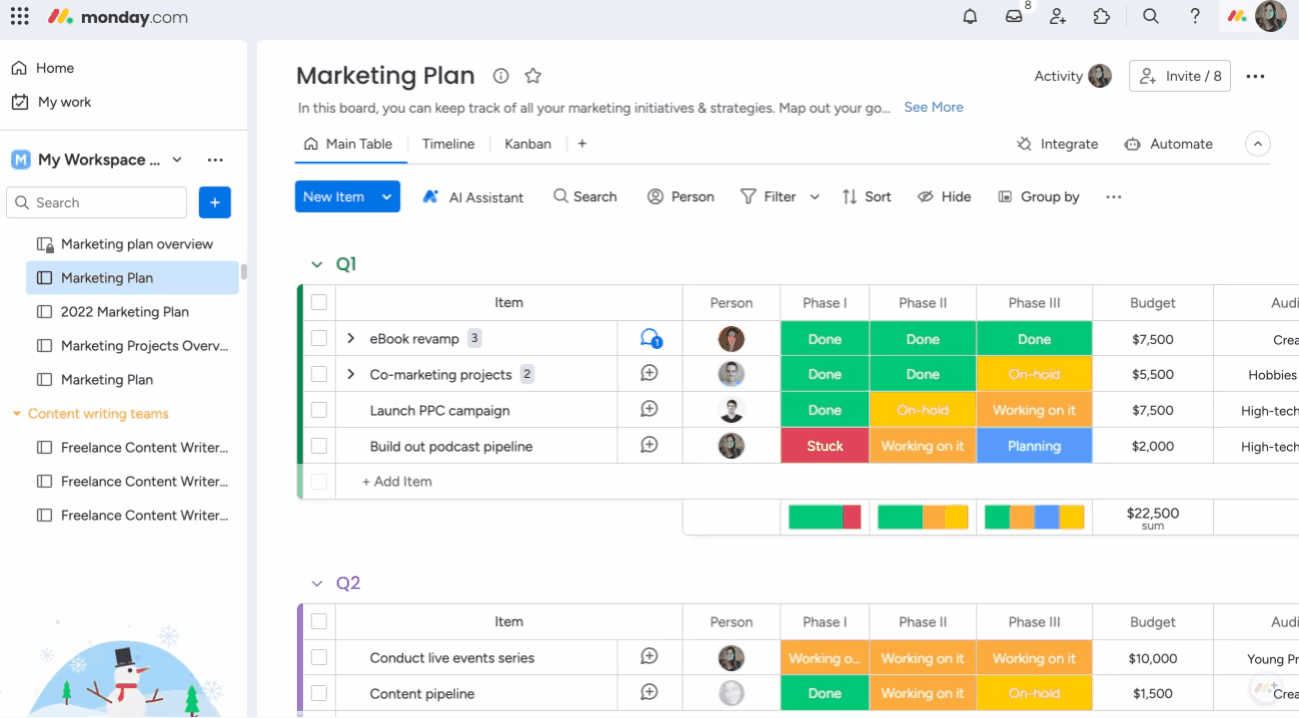Open eBook revamp conversation updates
The width and height of the screenshot is (1299, 718).
click(x=650, y=339)
